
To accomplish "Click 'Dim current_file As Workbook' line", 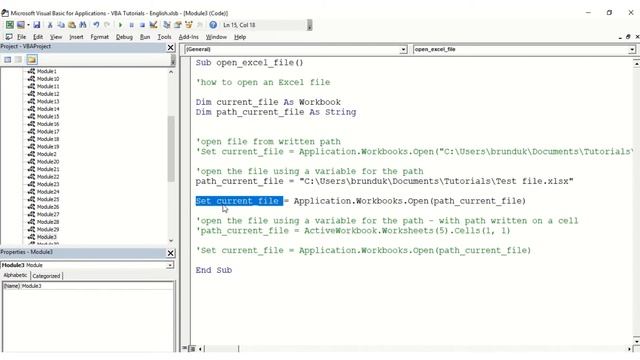I will pyautogui.click(x=268, y=102).
